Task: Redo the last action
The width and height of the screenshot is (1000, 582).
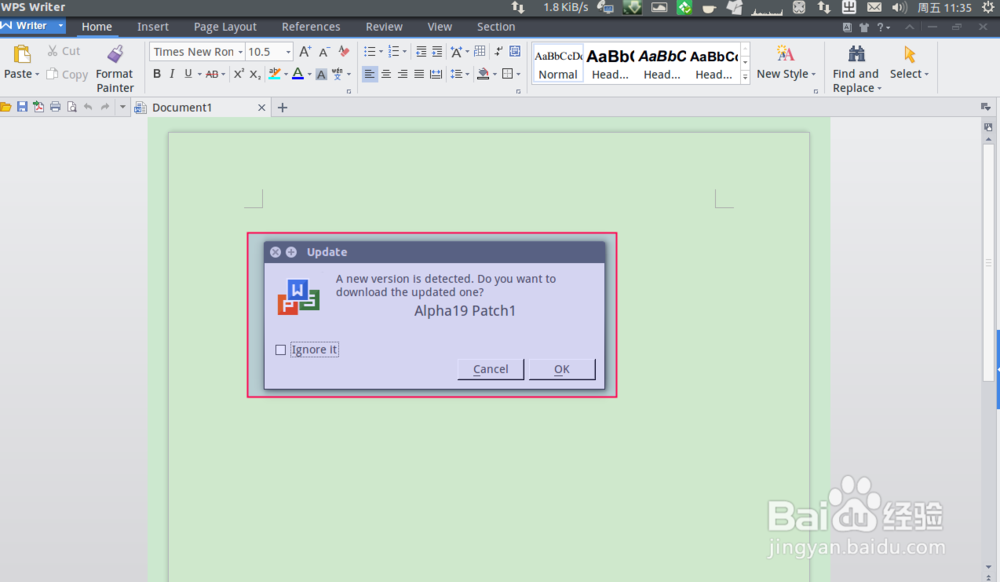Action: tap(105, 107)
